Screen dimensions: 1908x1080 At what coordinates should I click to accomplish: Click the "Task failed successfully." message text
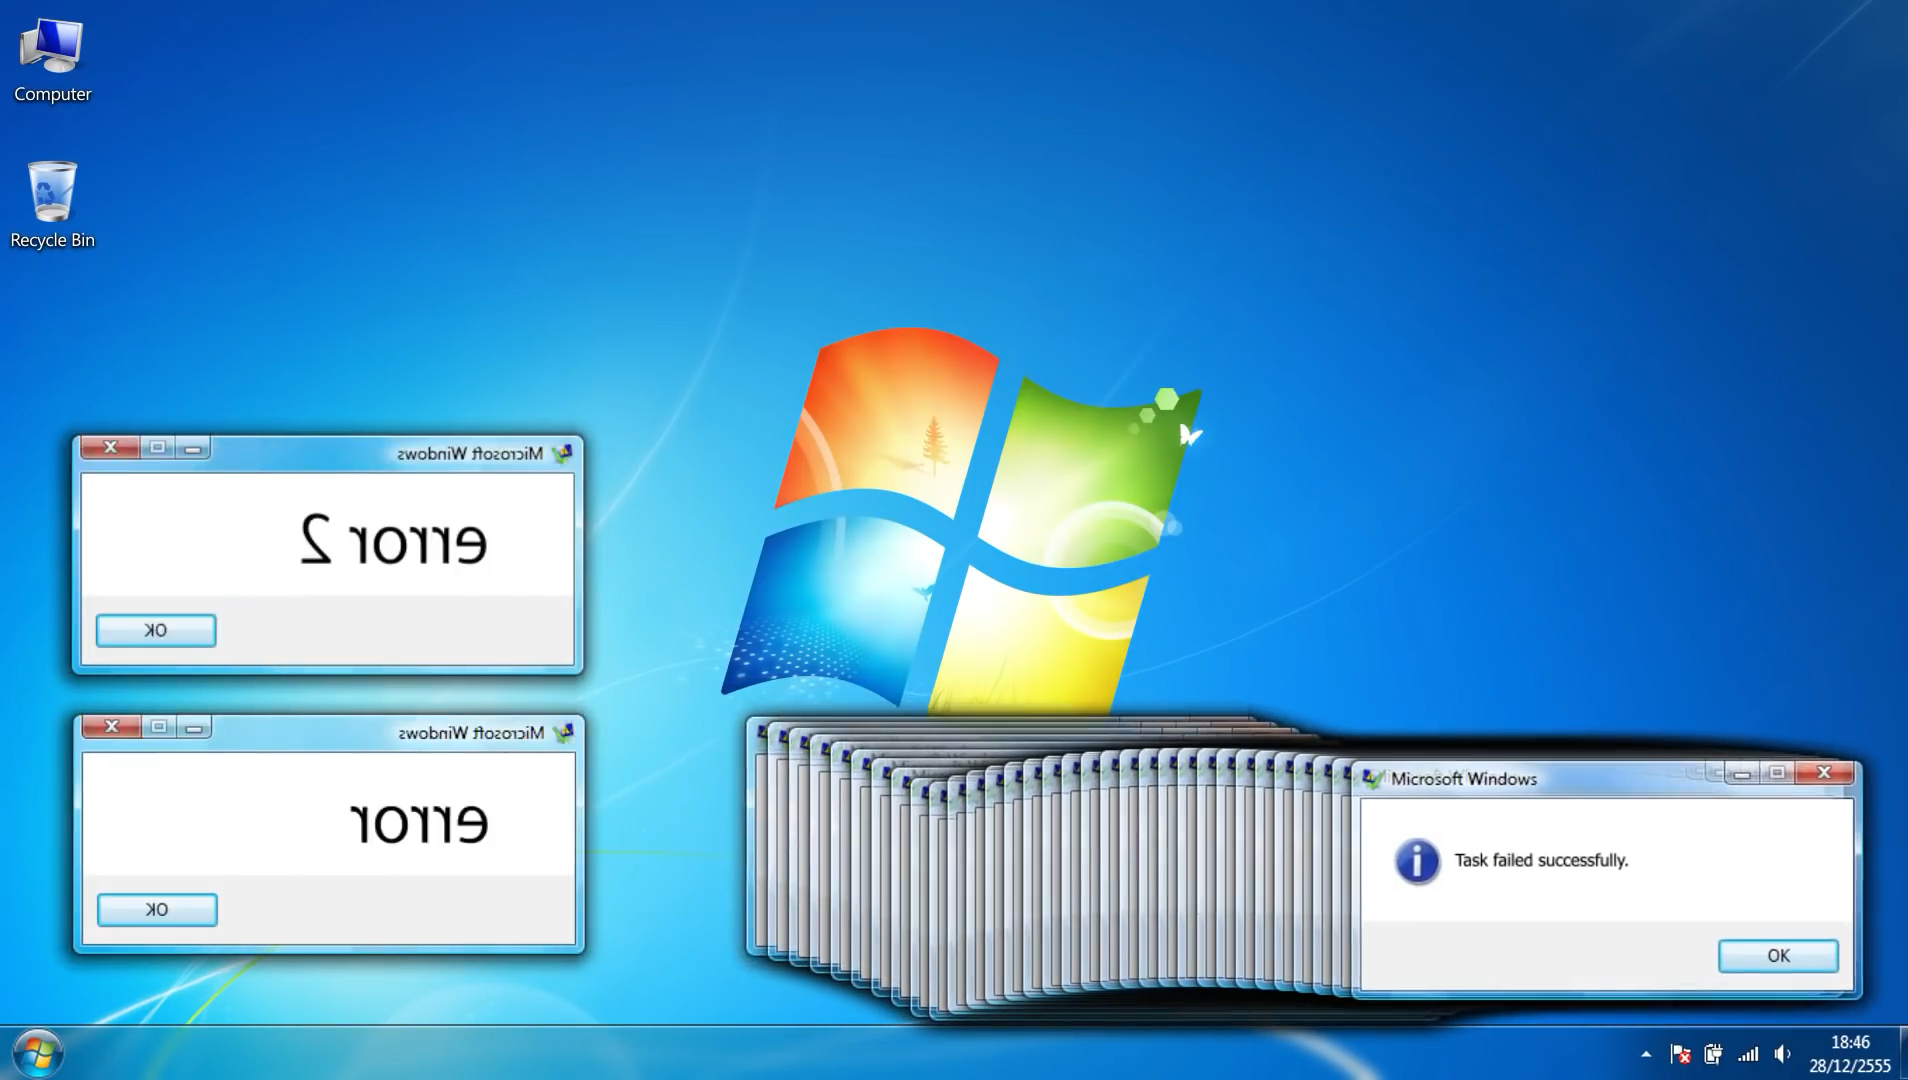pos(1541,860)
